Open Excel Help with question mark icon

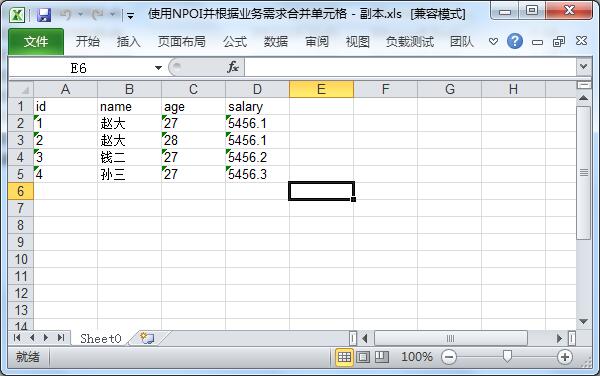coord(515,41)
